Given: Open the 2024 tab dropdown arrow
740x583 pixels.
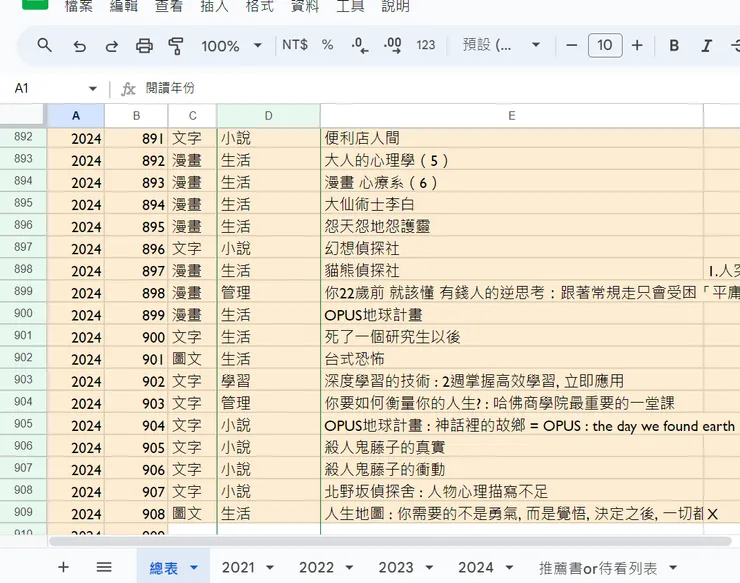Looking at the screenshot, I should pos(509,567).
